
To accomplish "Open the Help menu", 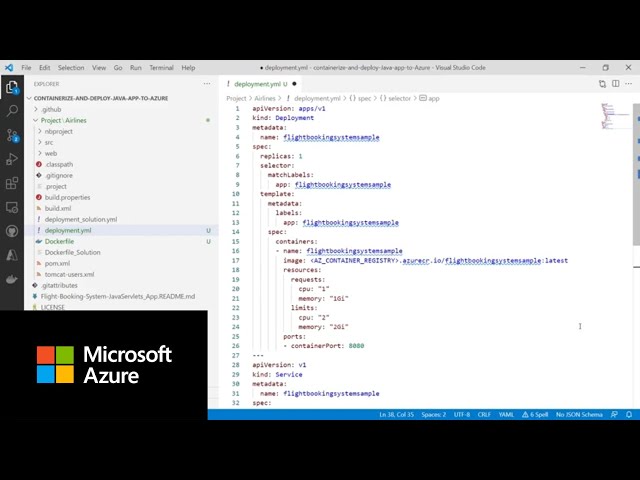I will tap(188, 68).
